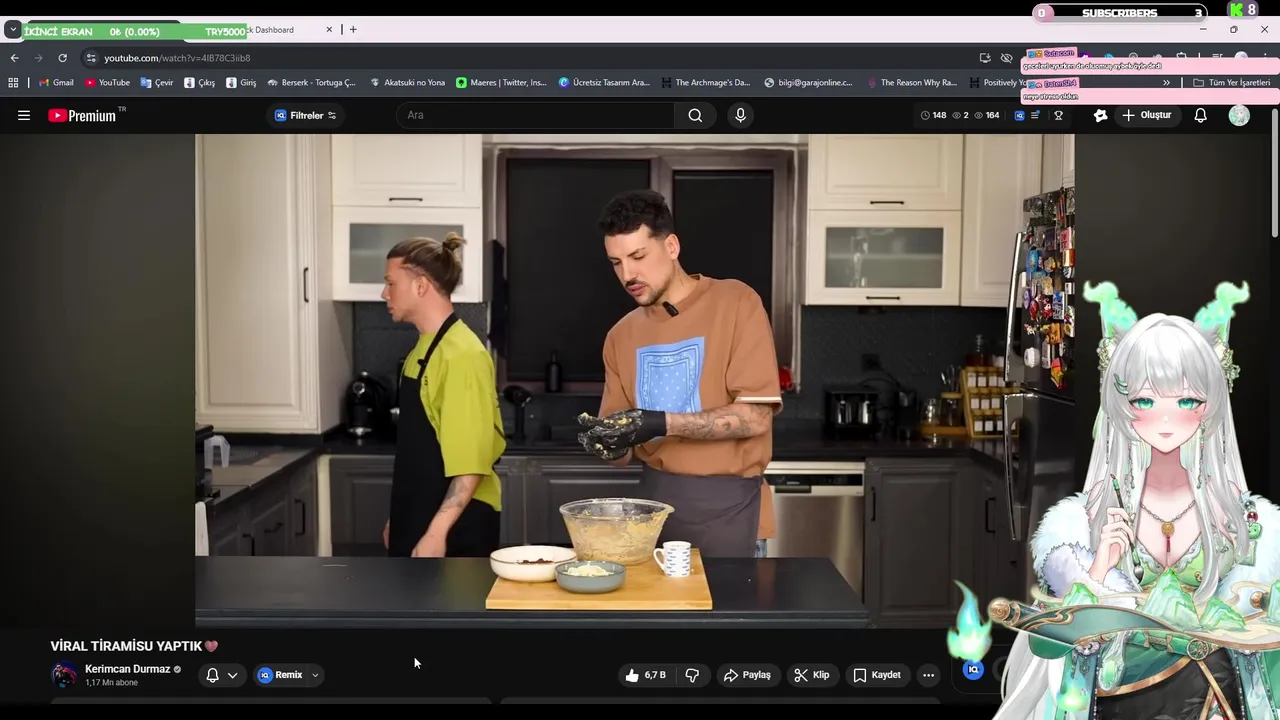Image resolution: width=1280 pixels, height=720 pixels.
Task: Open The Archmage's Da... bookmark
Action: click(705, 83)
